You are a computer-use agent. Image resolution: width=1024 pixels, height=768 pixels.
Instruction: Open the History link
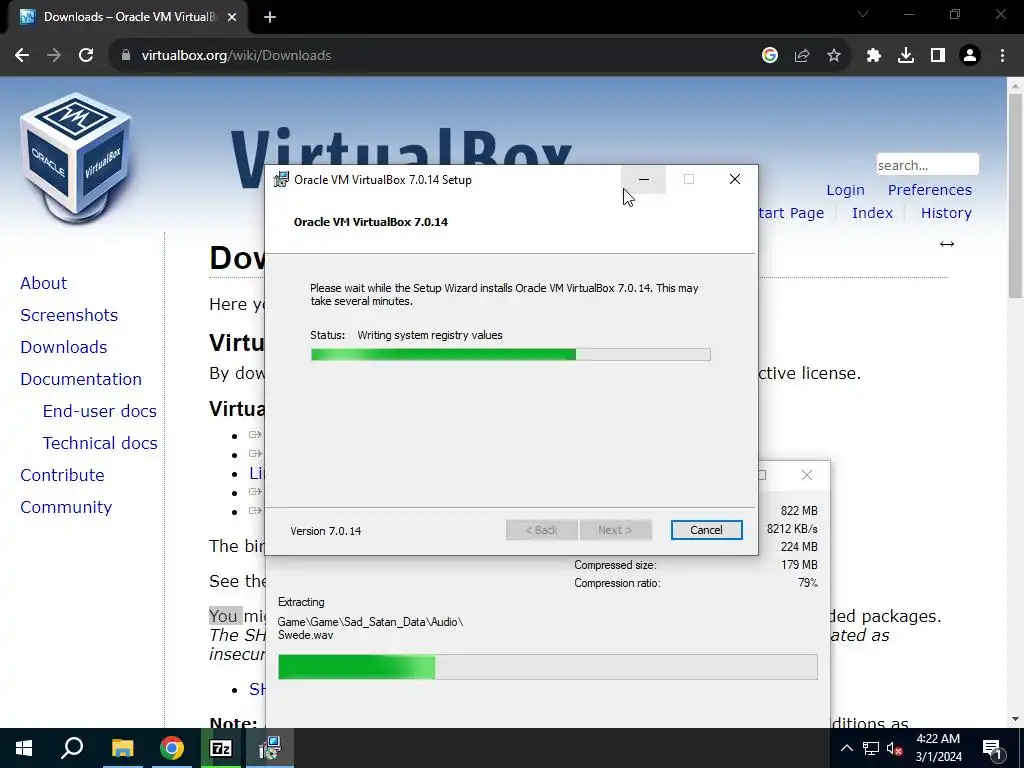[x=946, y=213]
